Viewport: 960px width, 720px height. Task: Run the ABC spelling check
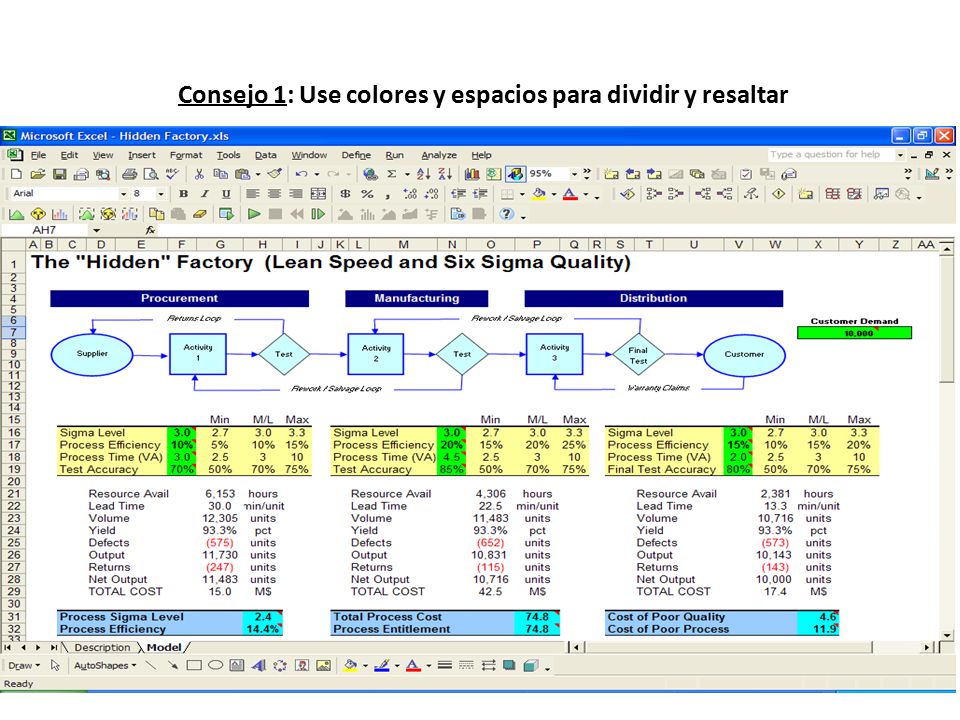pos(172,174)
